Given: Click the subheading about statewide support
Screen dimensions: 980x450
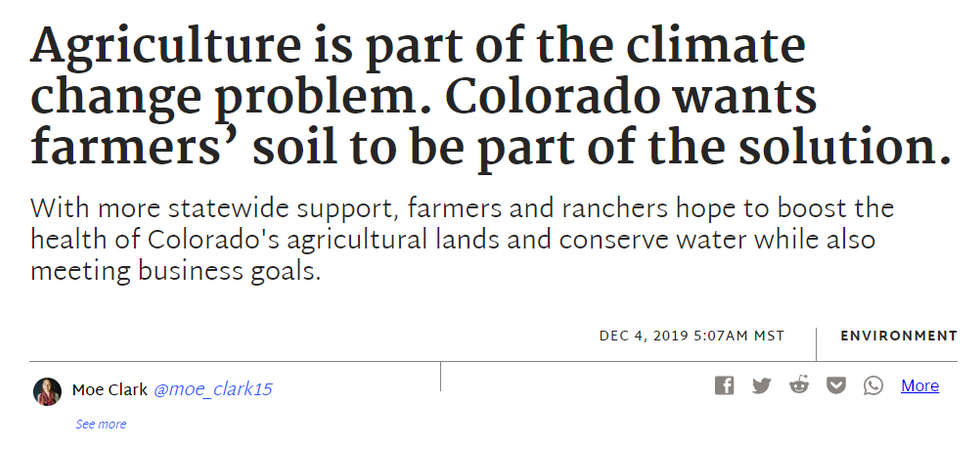Looking at the screenshot, I should click(462, 240).
